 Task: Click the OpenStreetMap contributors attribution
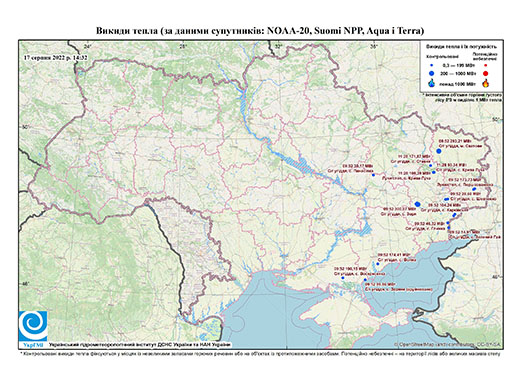[448, 344]
